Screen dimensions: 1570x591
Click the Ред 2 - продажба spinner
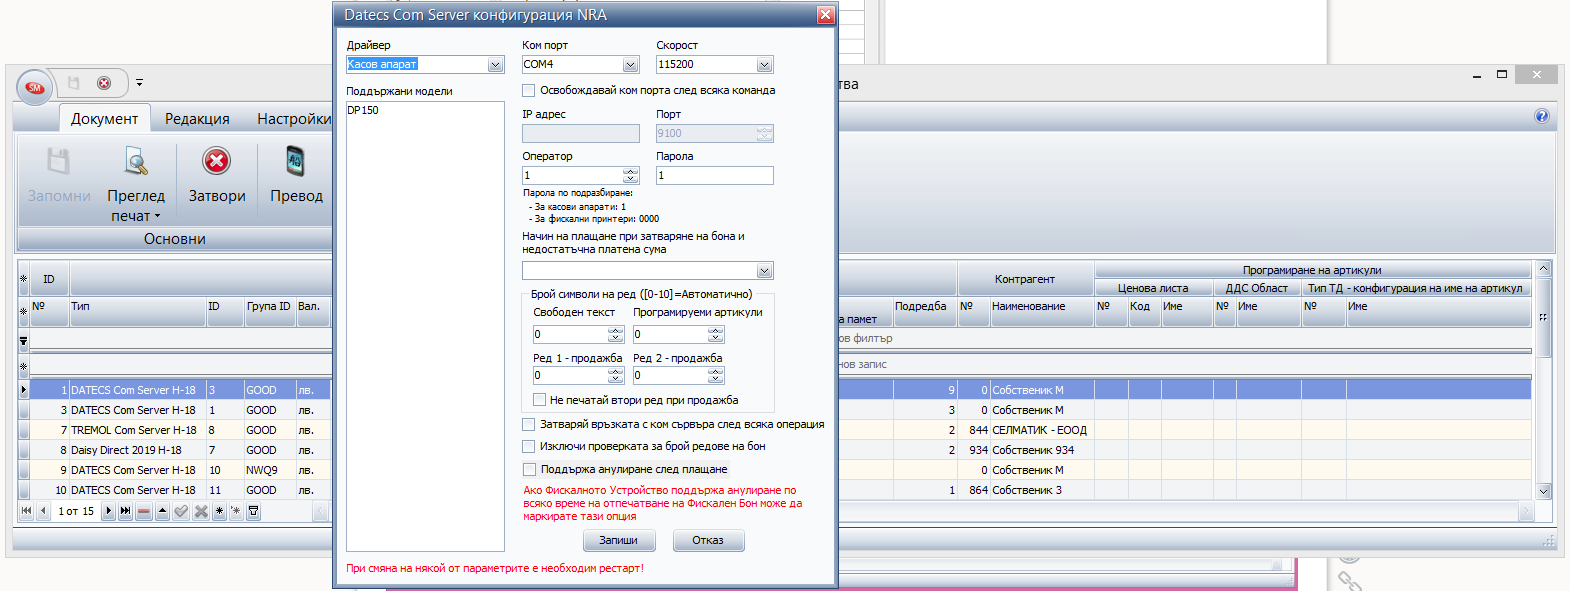(716, 375)
